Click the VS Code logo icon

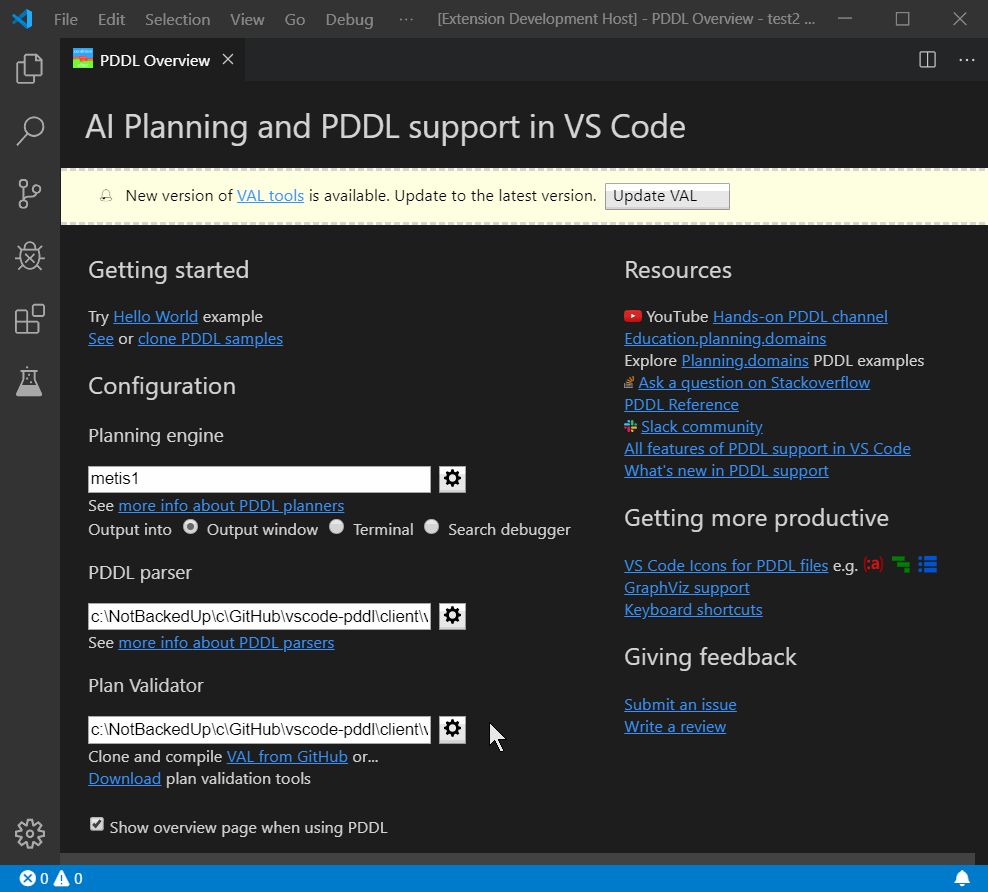point(23,19)
